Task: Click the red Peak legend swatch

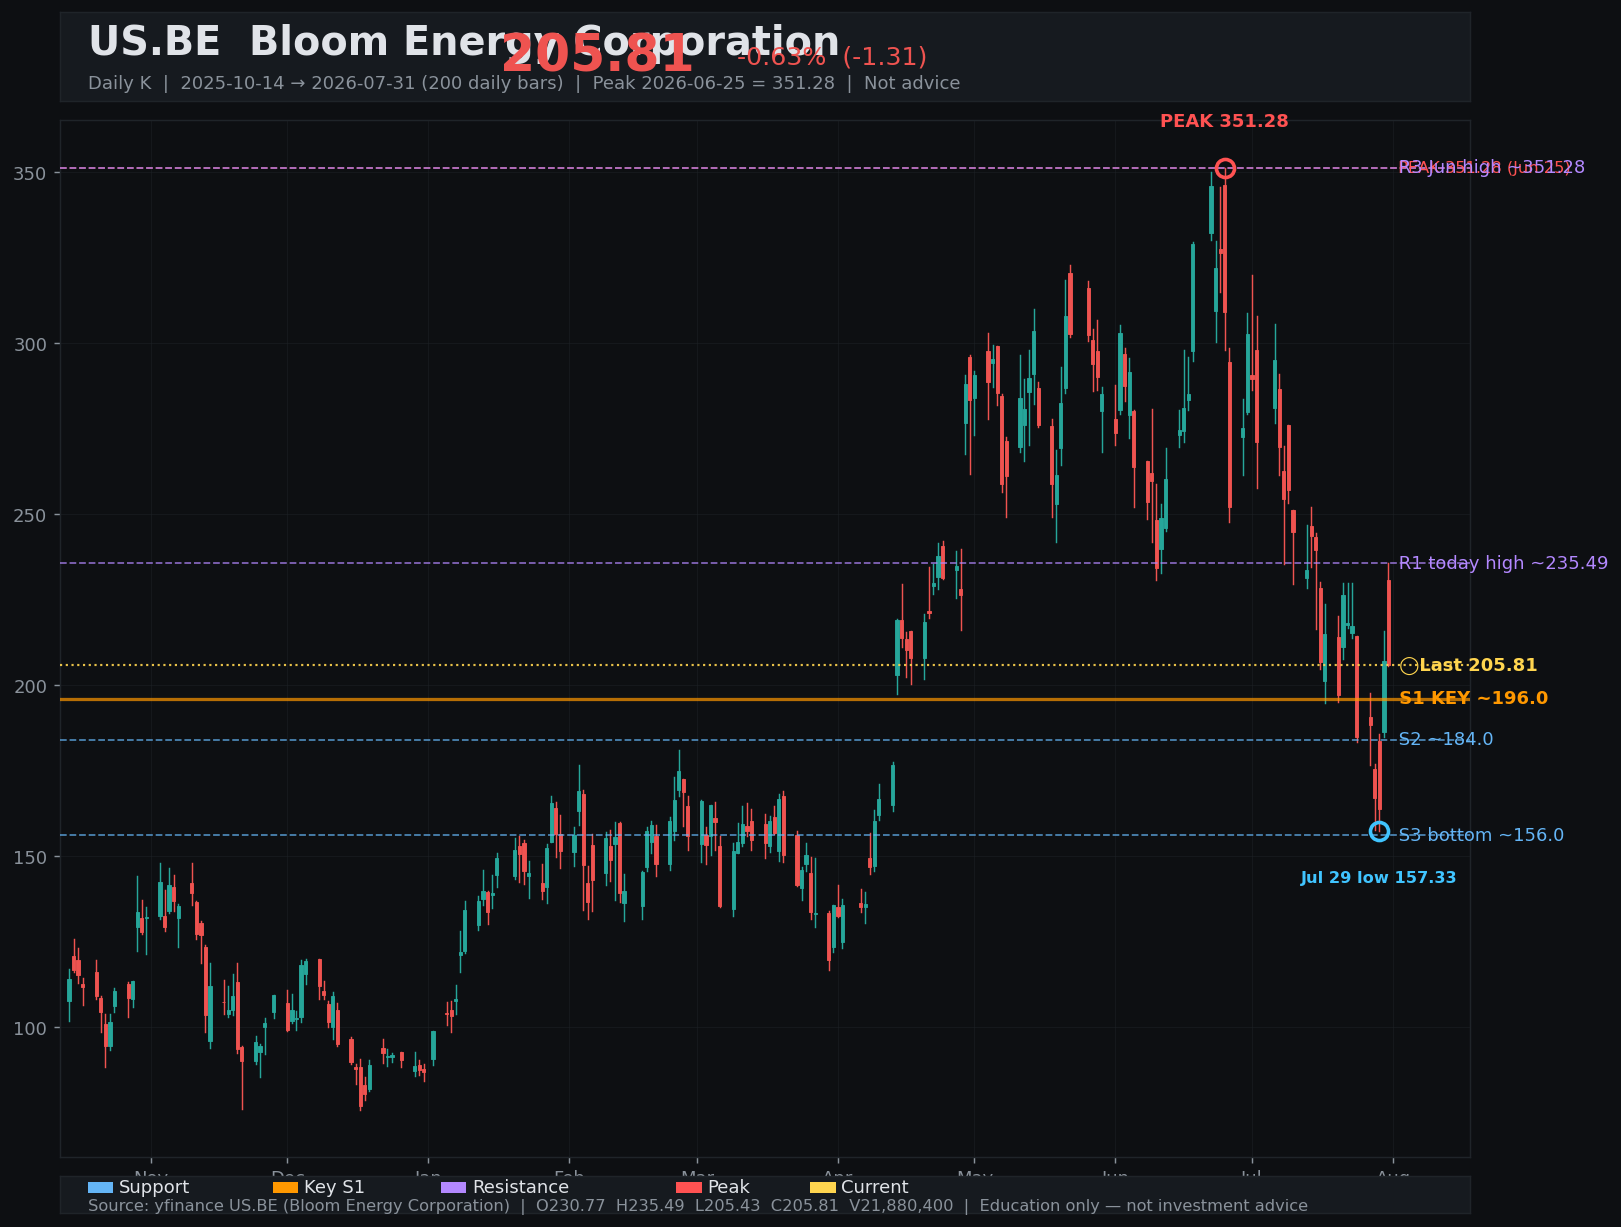Action: coord(689,1187)
